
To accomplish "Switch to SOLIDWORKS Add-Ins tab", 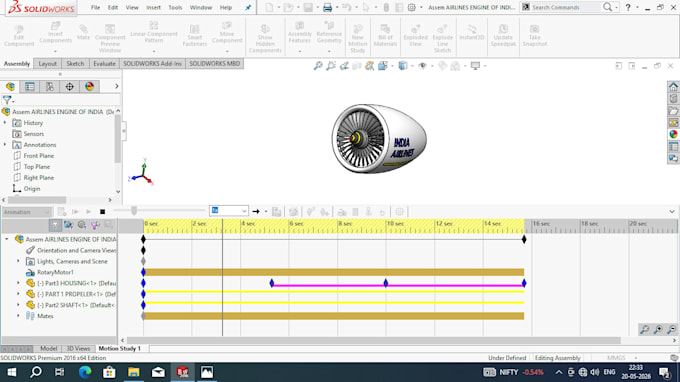I will [152, 64].
